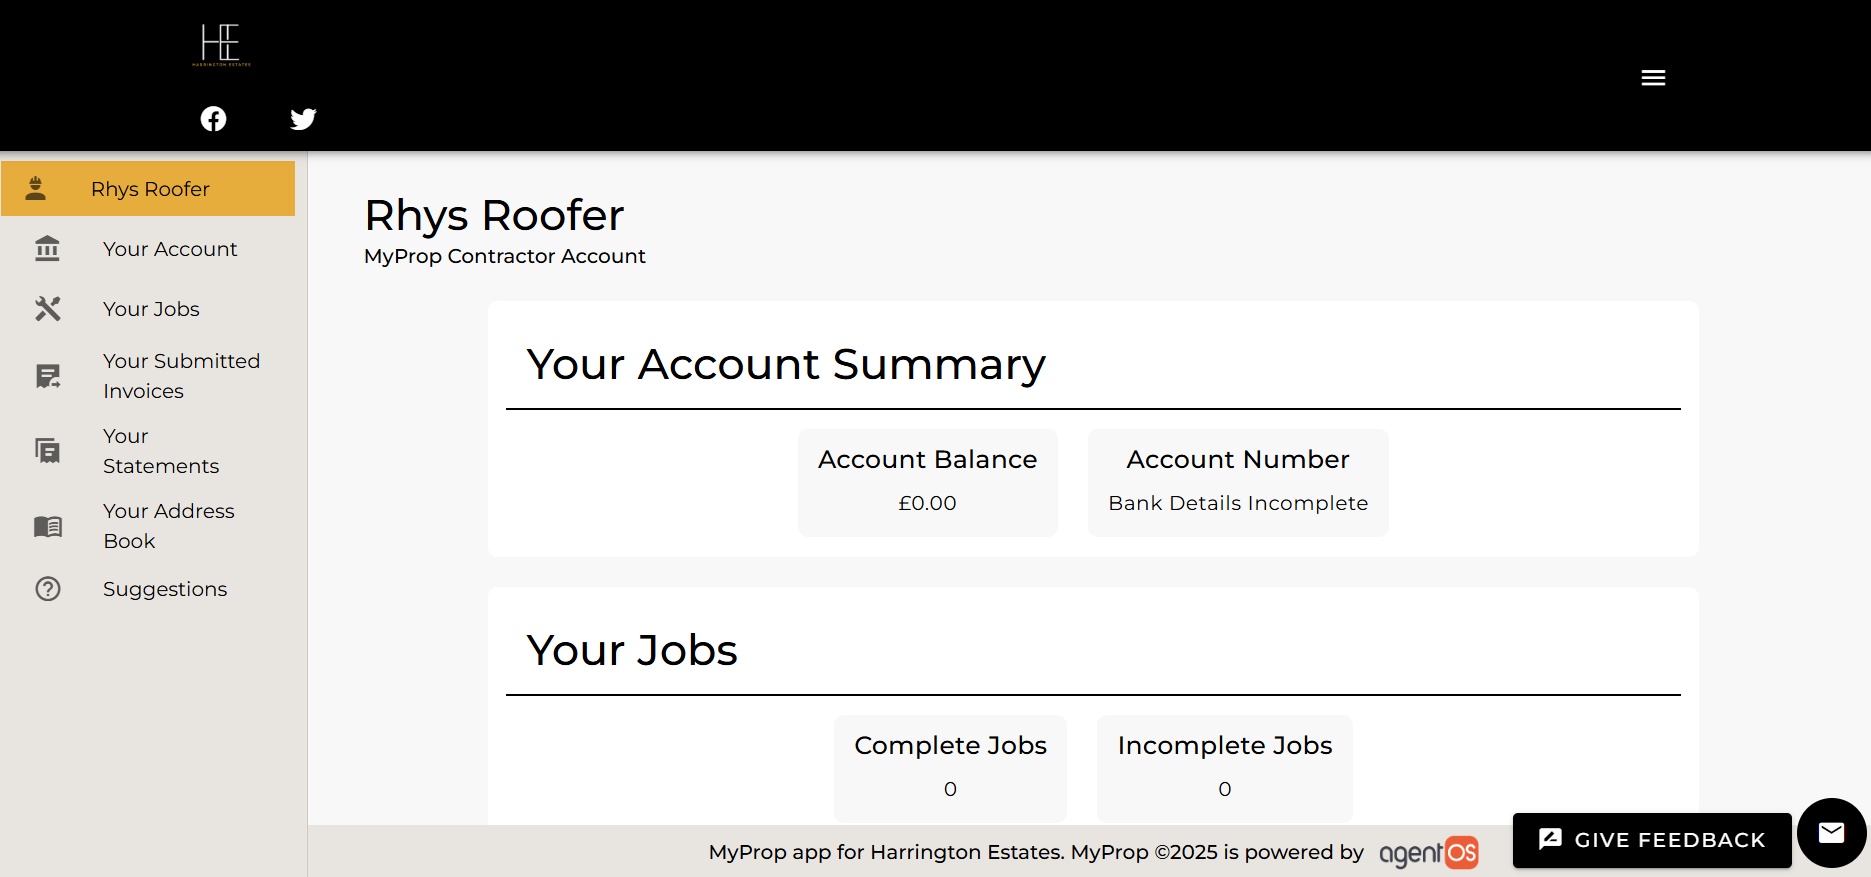Image resolution: width=1871 pixels, height=877 pixels.
Task: Open the round mail chat bubble
Action: coord(1831,832)
